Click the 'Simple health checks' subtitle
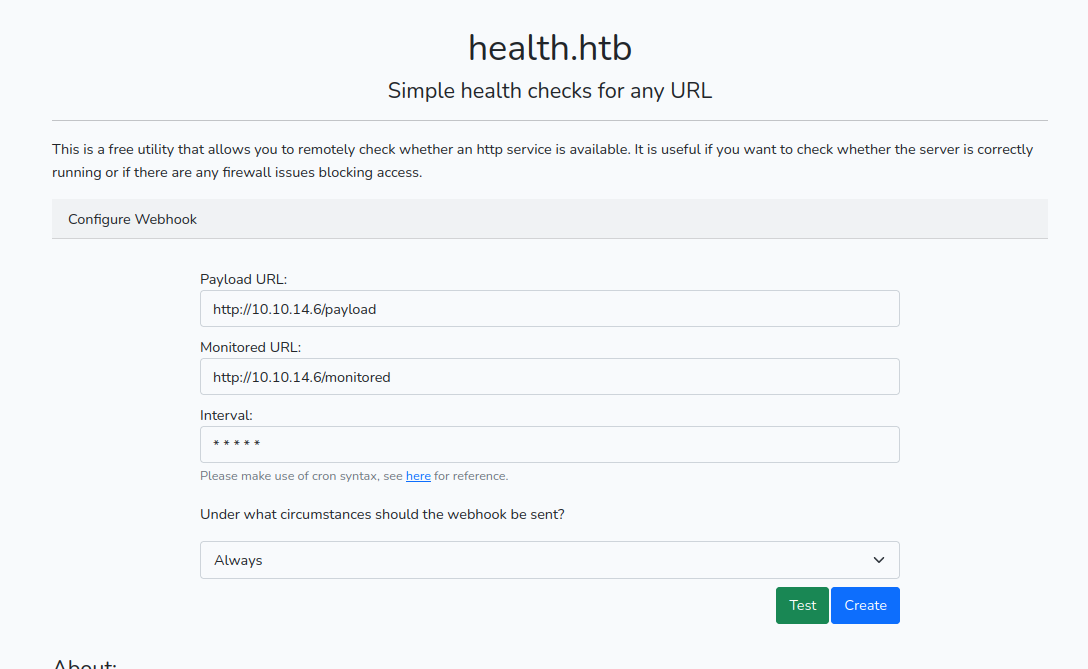The image size is (1088, 669). click(x=549, y=91)
